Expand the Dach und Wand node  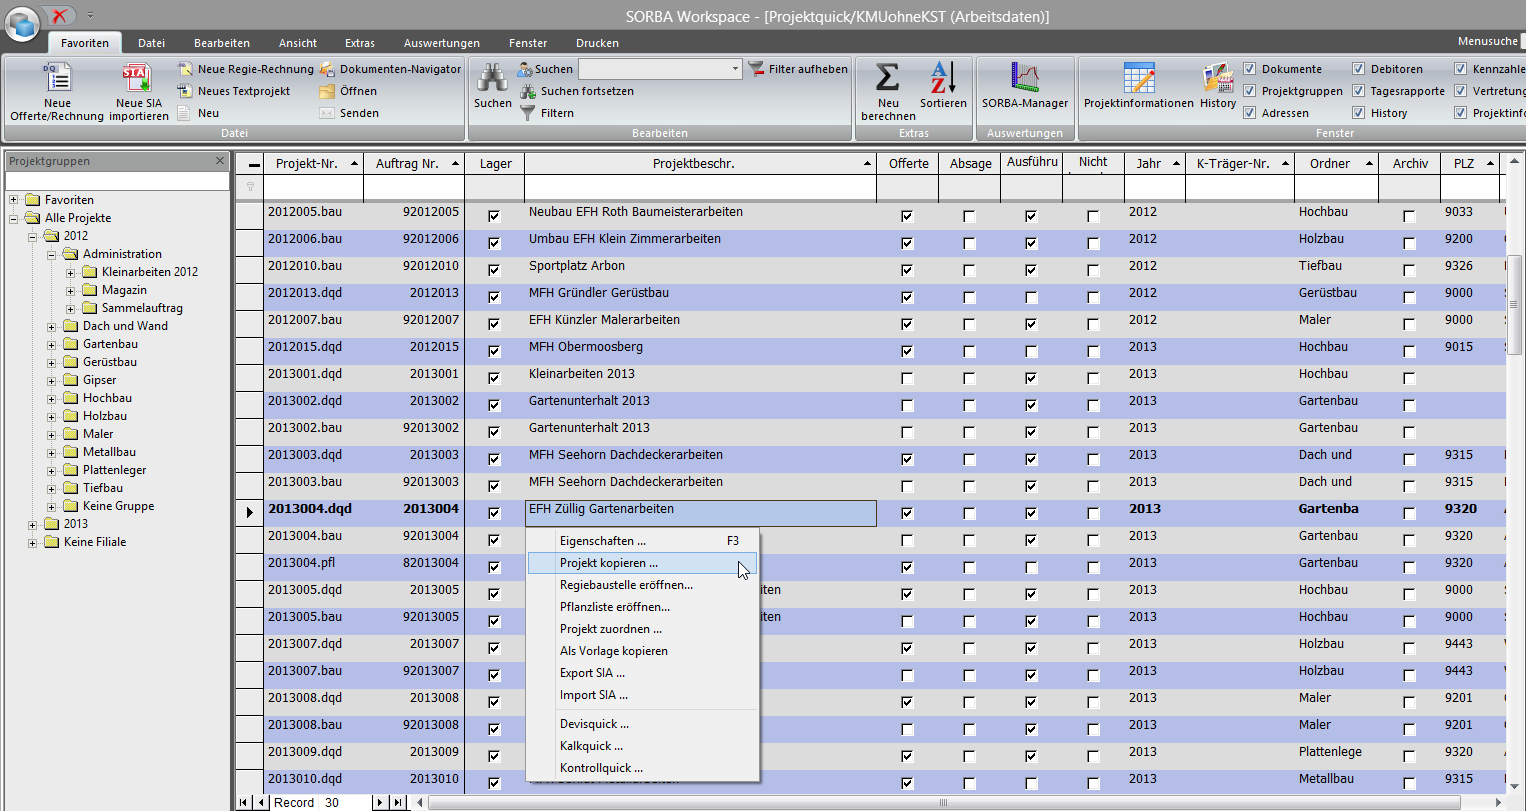52,326
